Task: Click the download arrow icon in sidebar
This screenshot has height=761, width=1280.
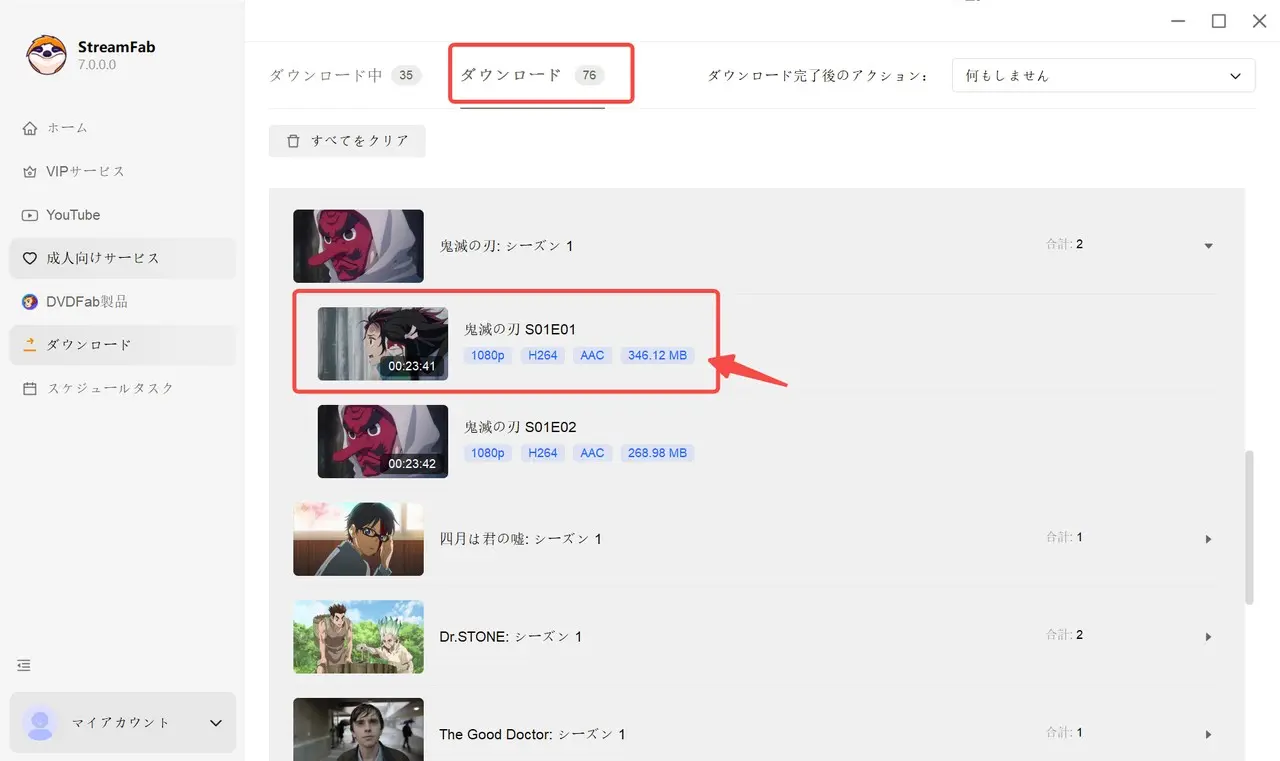Action: click(29, 345)
